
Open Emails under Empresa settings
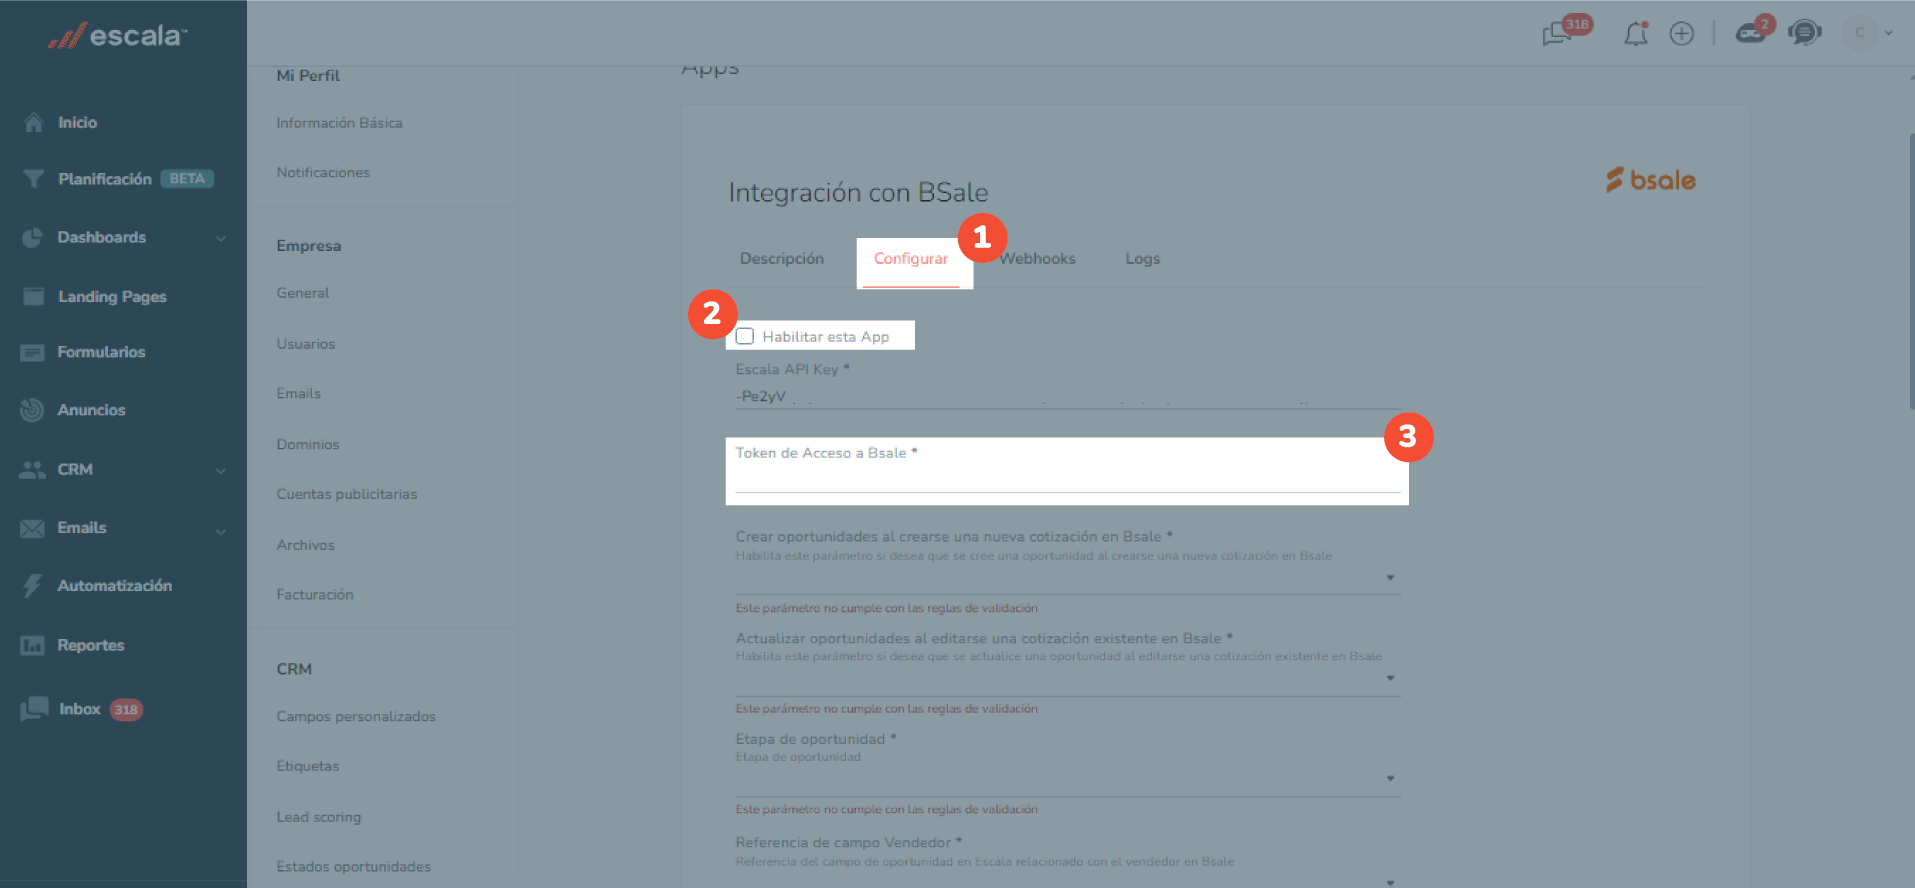[x=299, y=394]
